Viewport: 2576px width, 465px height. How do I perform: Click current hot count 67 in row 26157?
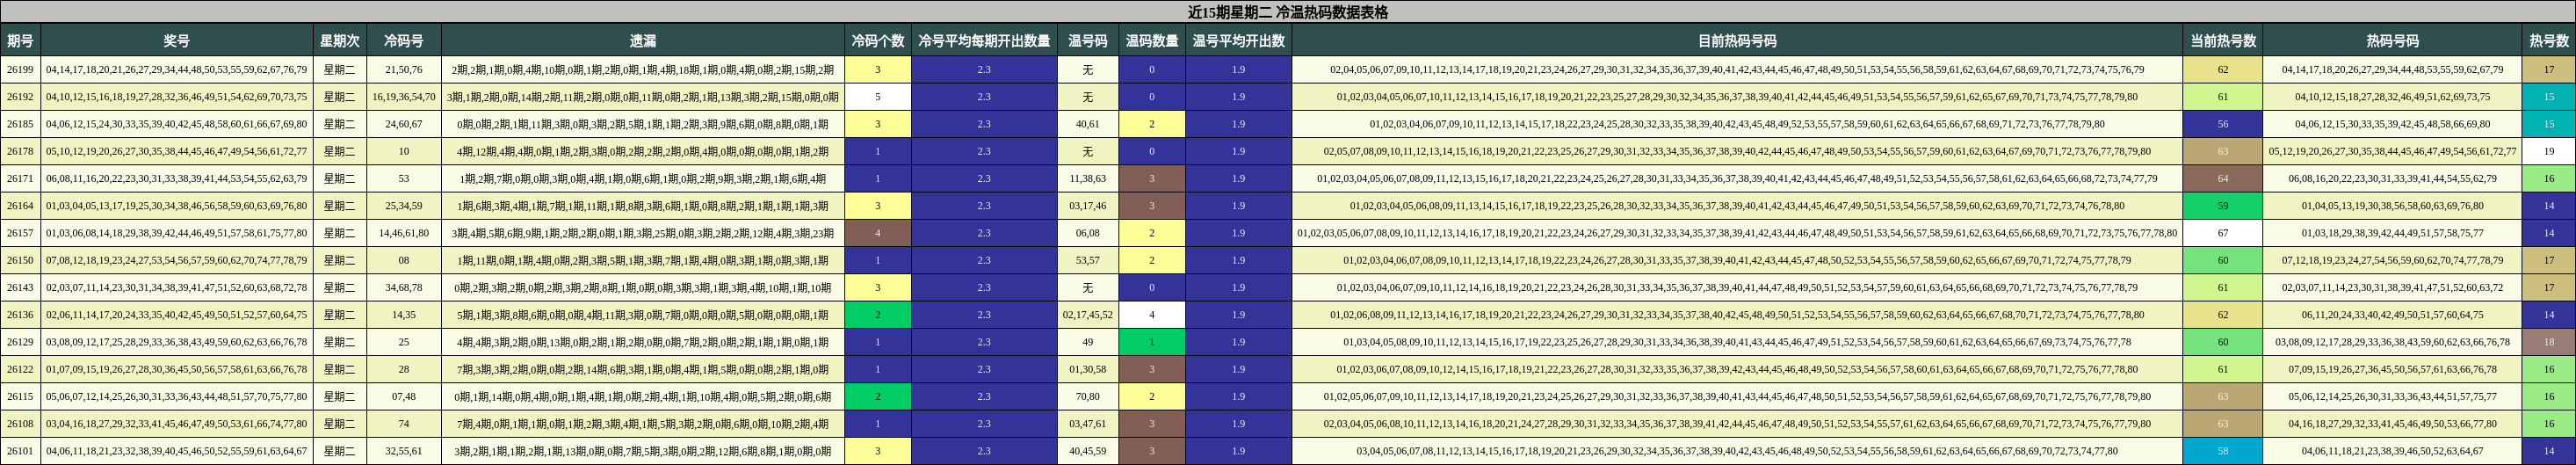tap(2222, 233)
